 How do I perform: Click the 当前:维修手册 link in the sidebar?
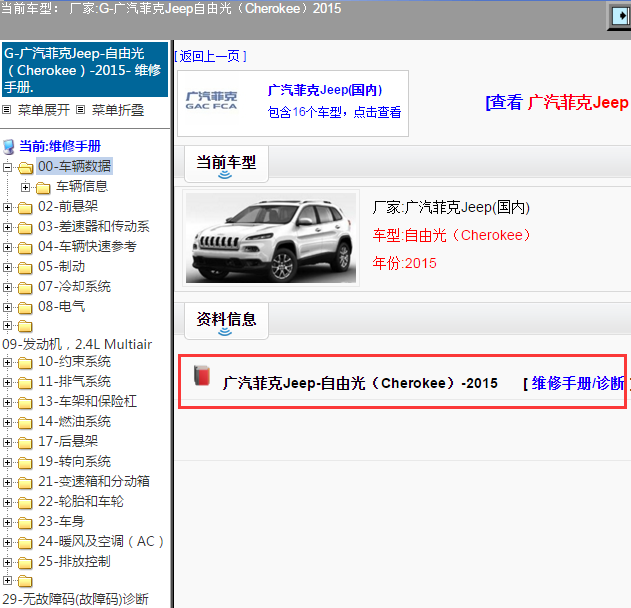coord(60,146)
